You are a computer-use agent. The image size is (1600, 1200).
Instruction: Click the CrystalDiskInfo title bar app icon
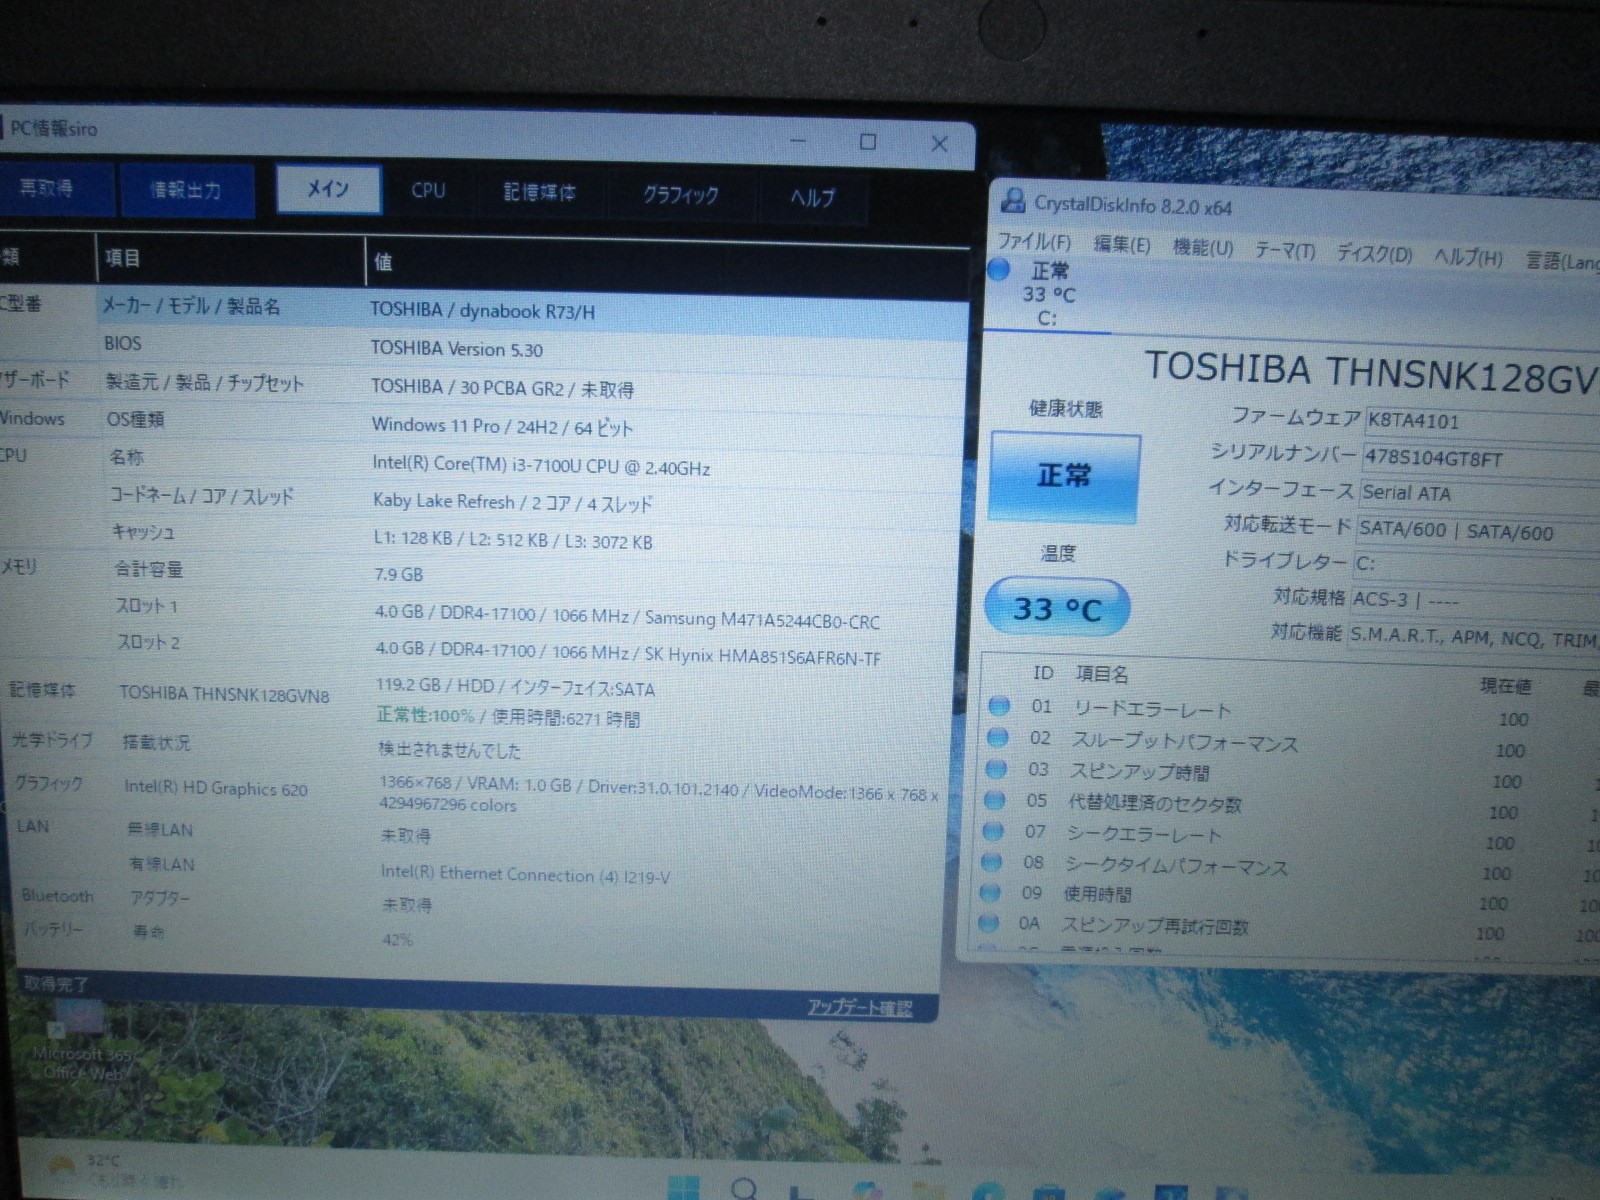[1013, 201]
